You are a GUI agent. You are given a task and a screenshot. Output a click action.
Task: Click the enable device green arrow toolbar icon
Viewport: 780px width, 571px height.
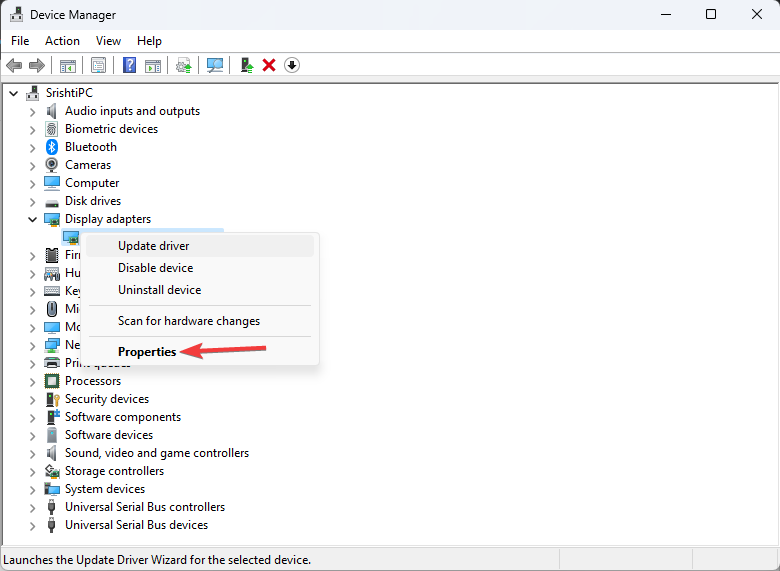pyautogui.click(x=247, y=65)
